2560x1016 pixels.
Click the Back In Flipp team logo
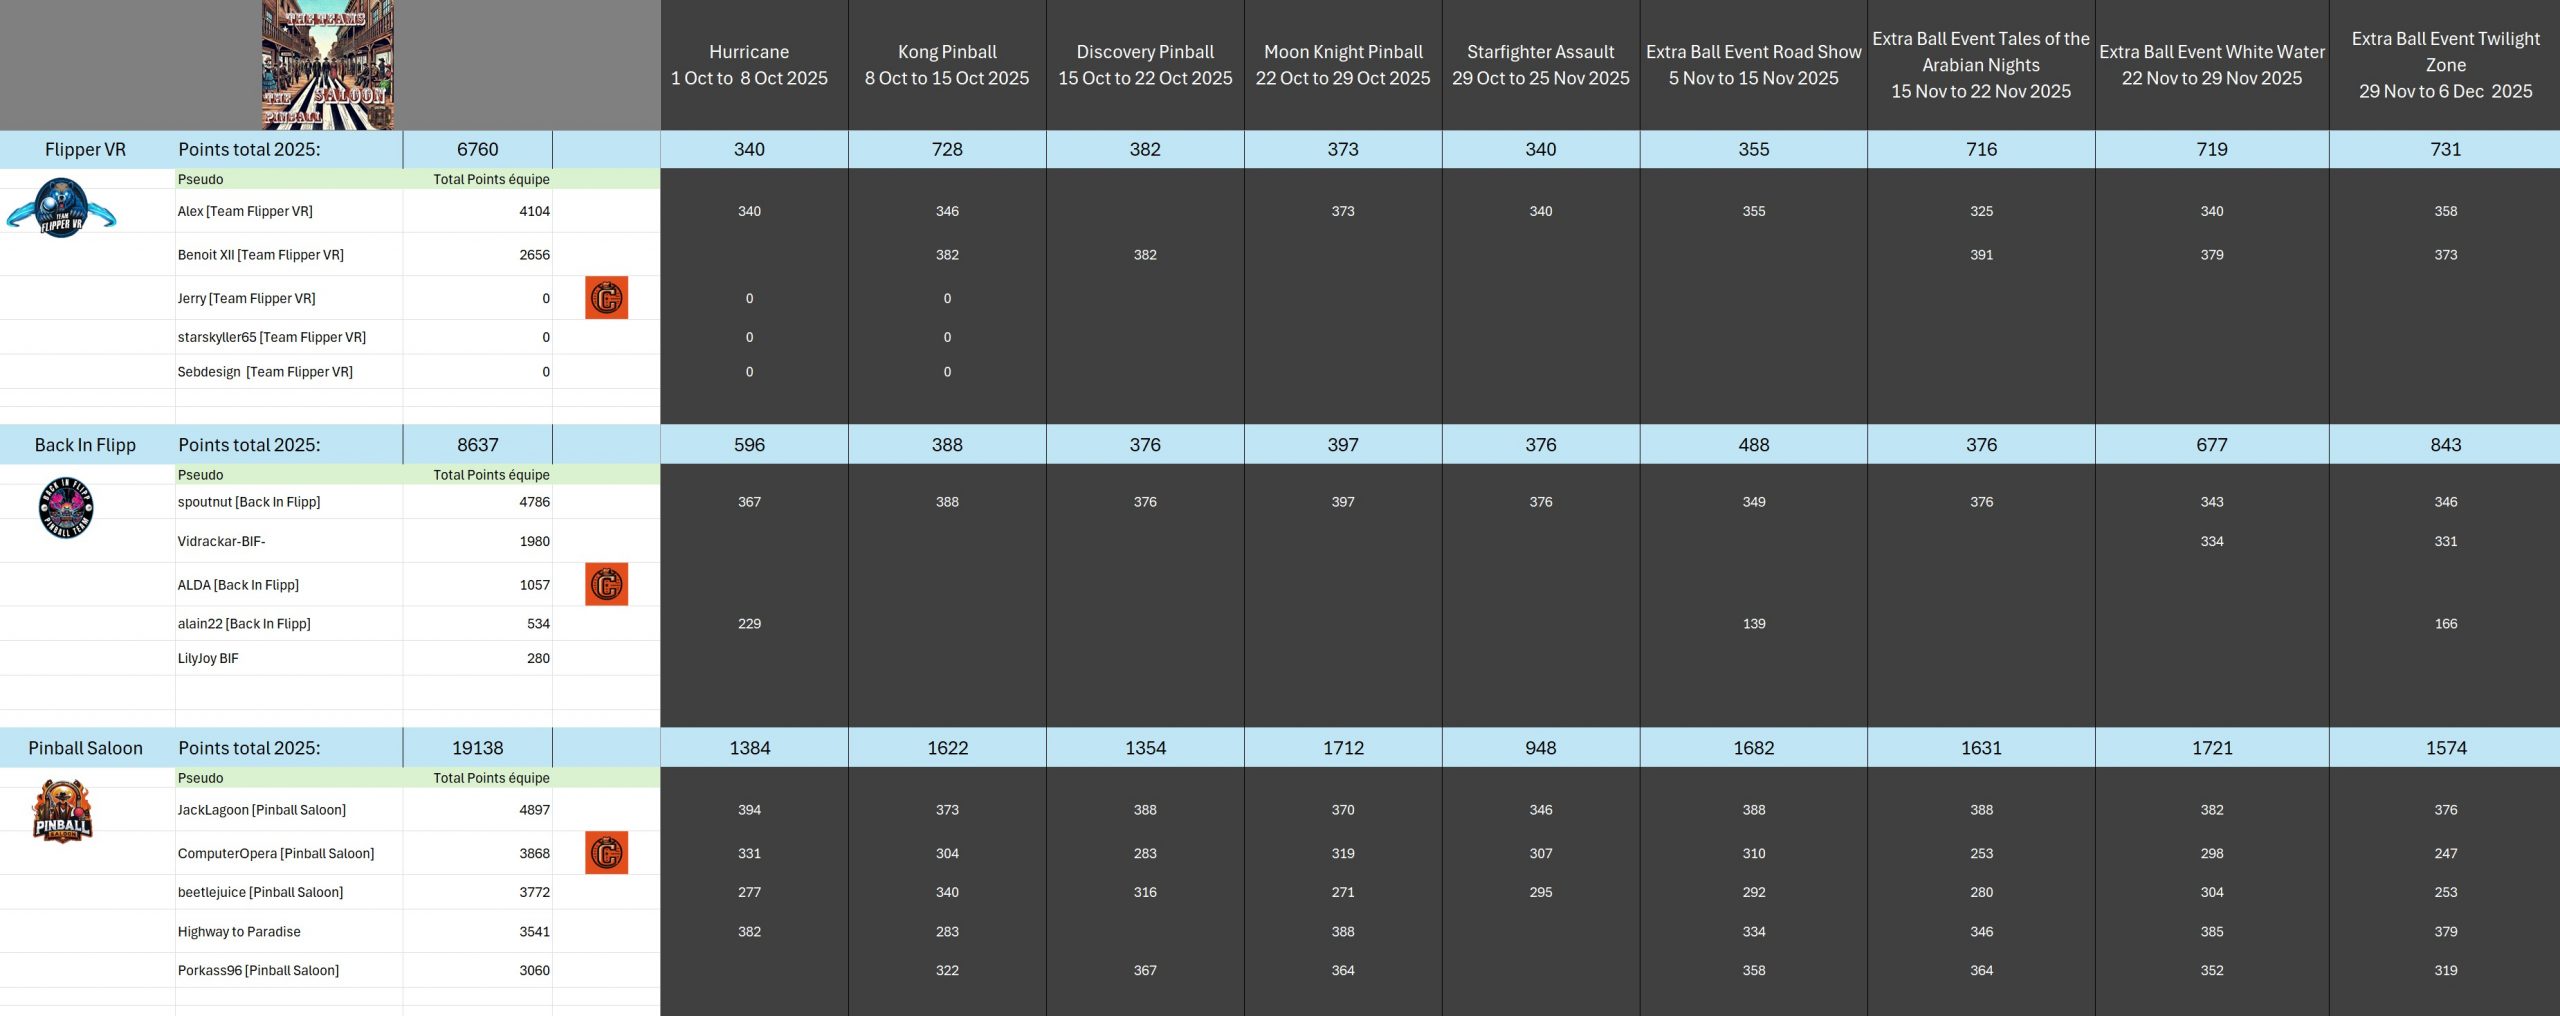click(66, 508)
